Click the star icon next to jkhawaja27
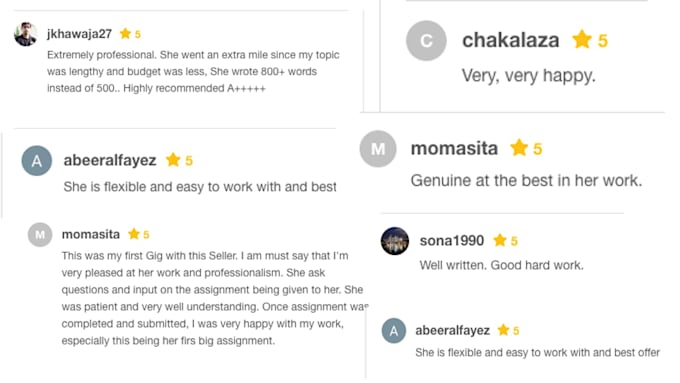The image size is (680, 383). [125, 33]
